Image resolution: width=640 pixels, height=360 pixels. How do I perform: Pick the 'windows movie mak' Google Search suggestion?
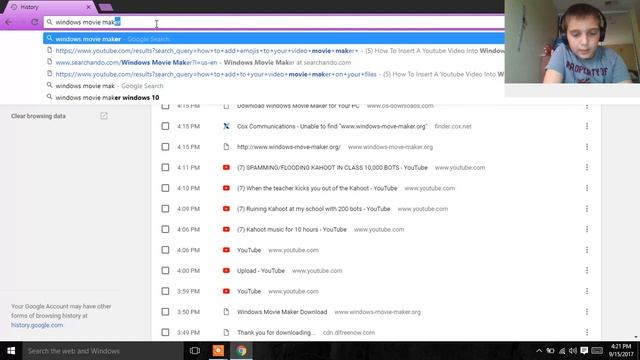(x=274, y=86)
